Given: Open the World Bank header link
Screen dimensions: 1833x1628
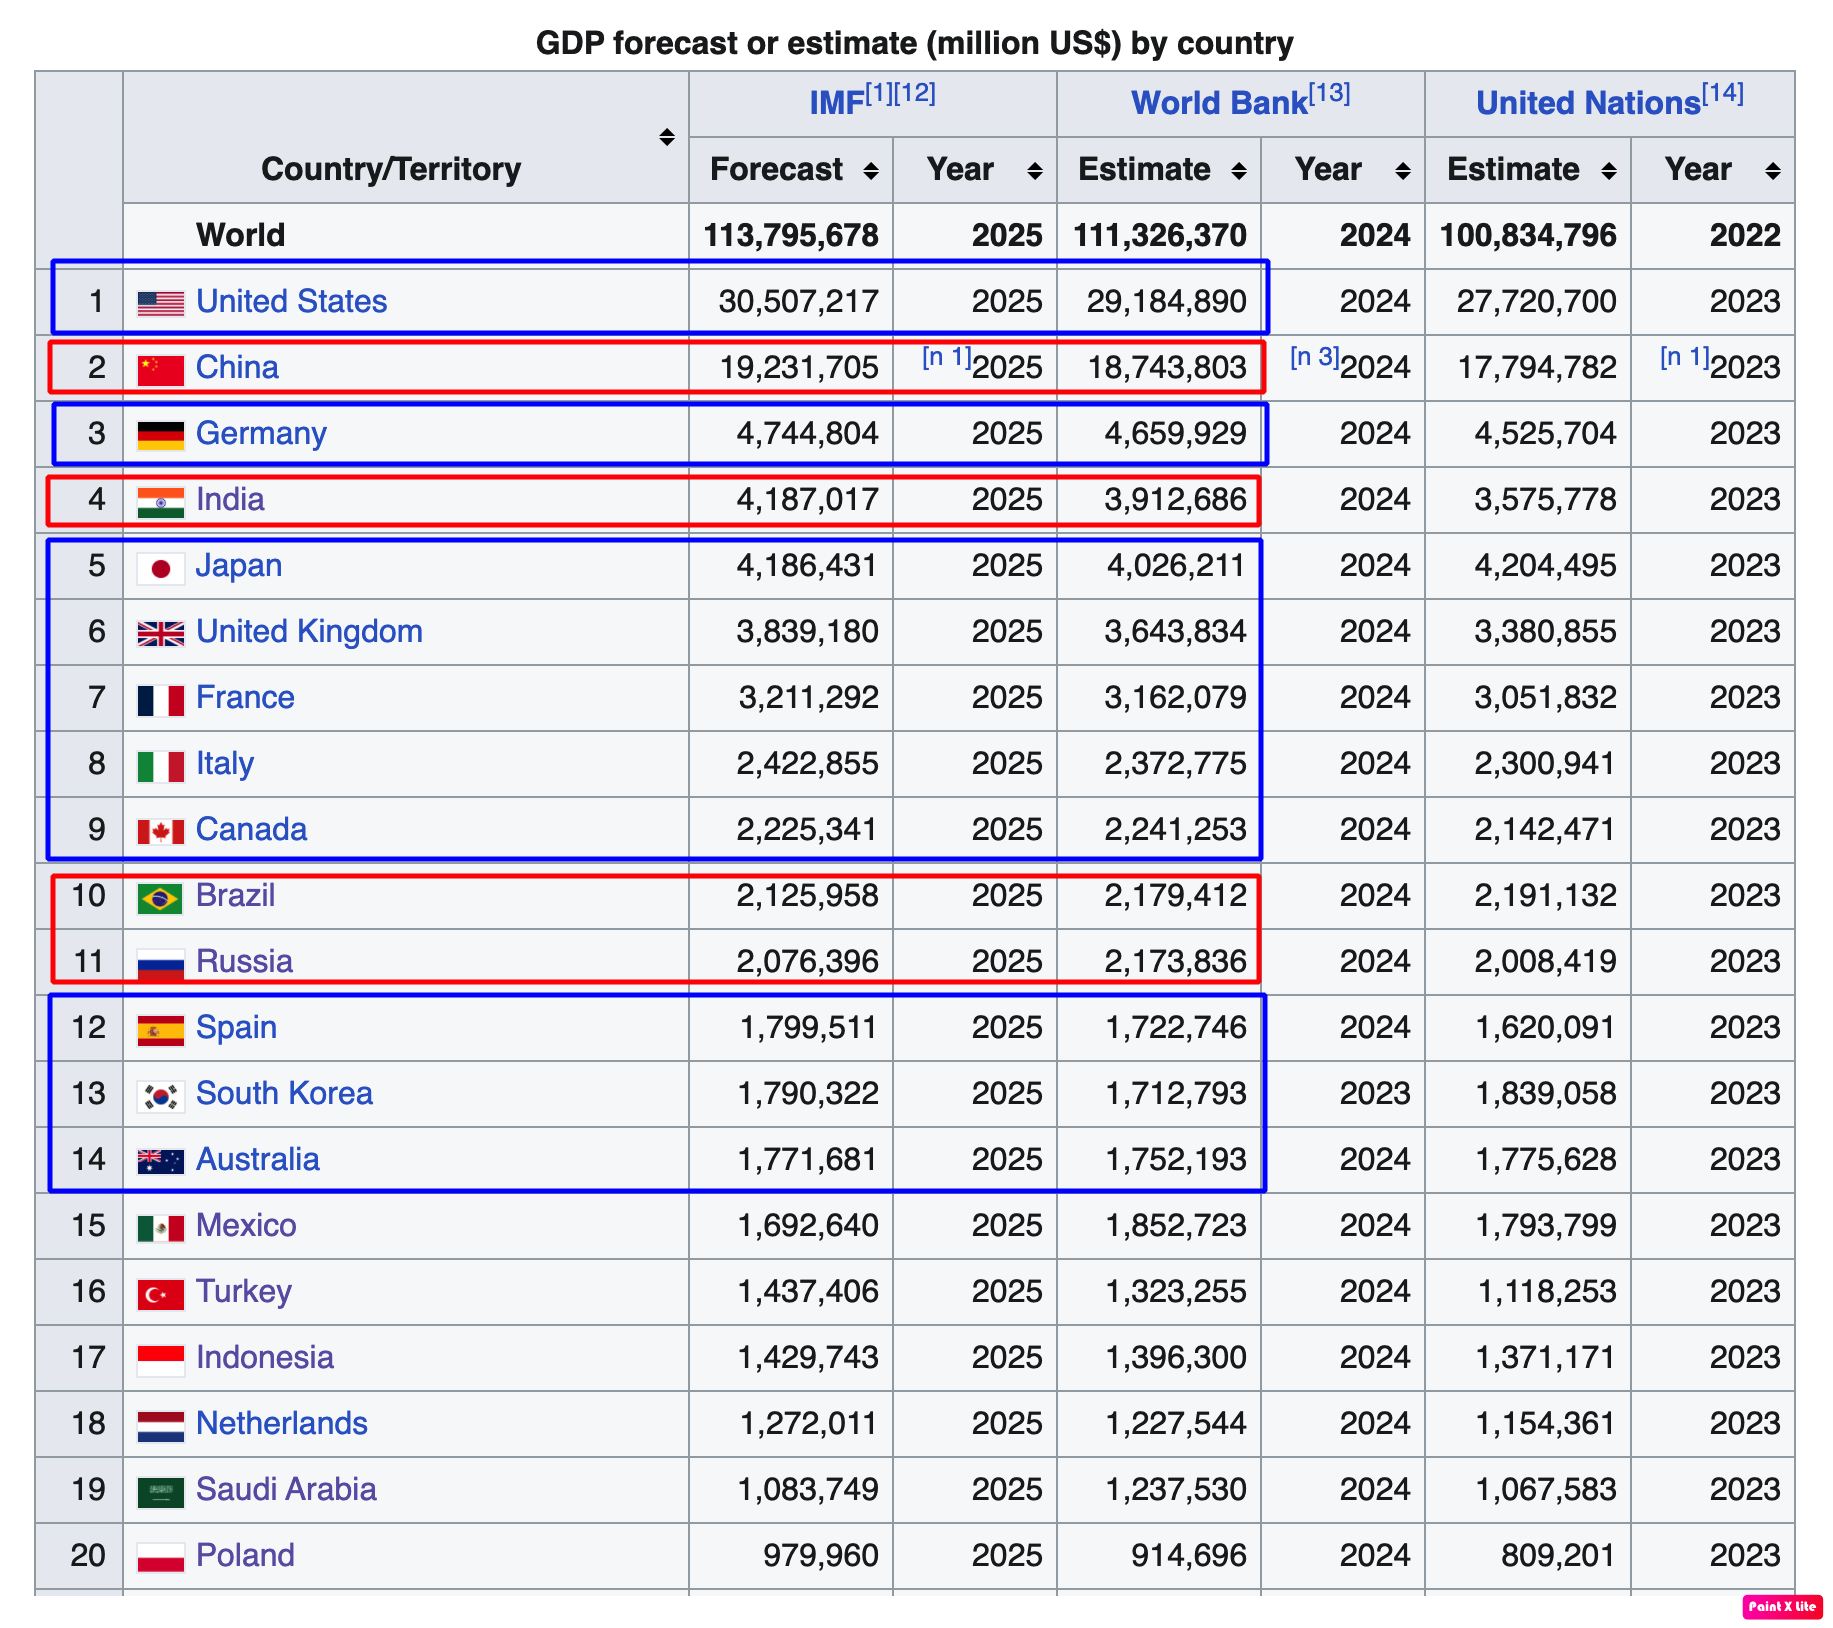Looking at the screenshot, I should [1218, 103].
